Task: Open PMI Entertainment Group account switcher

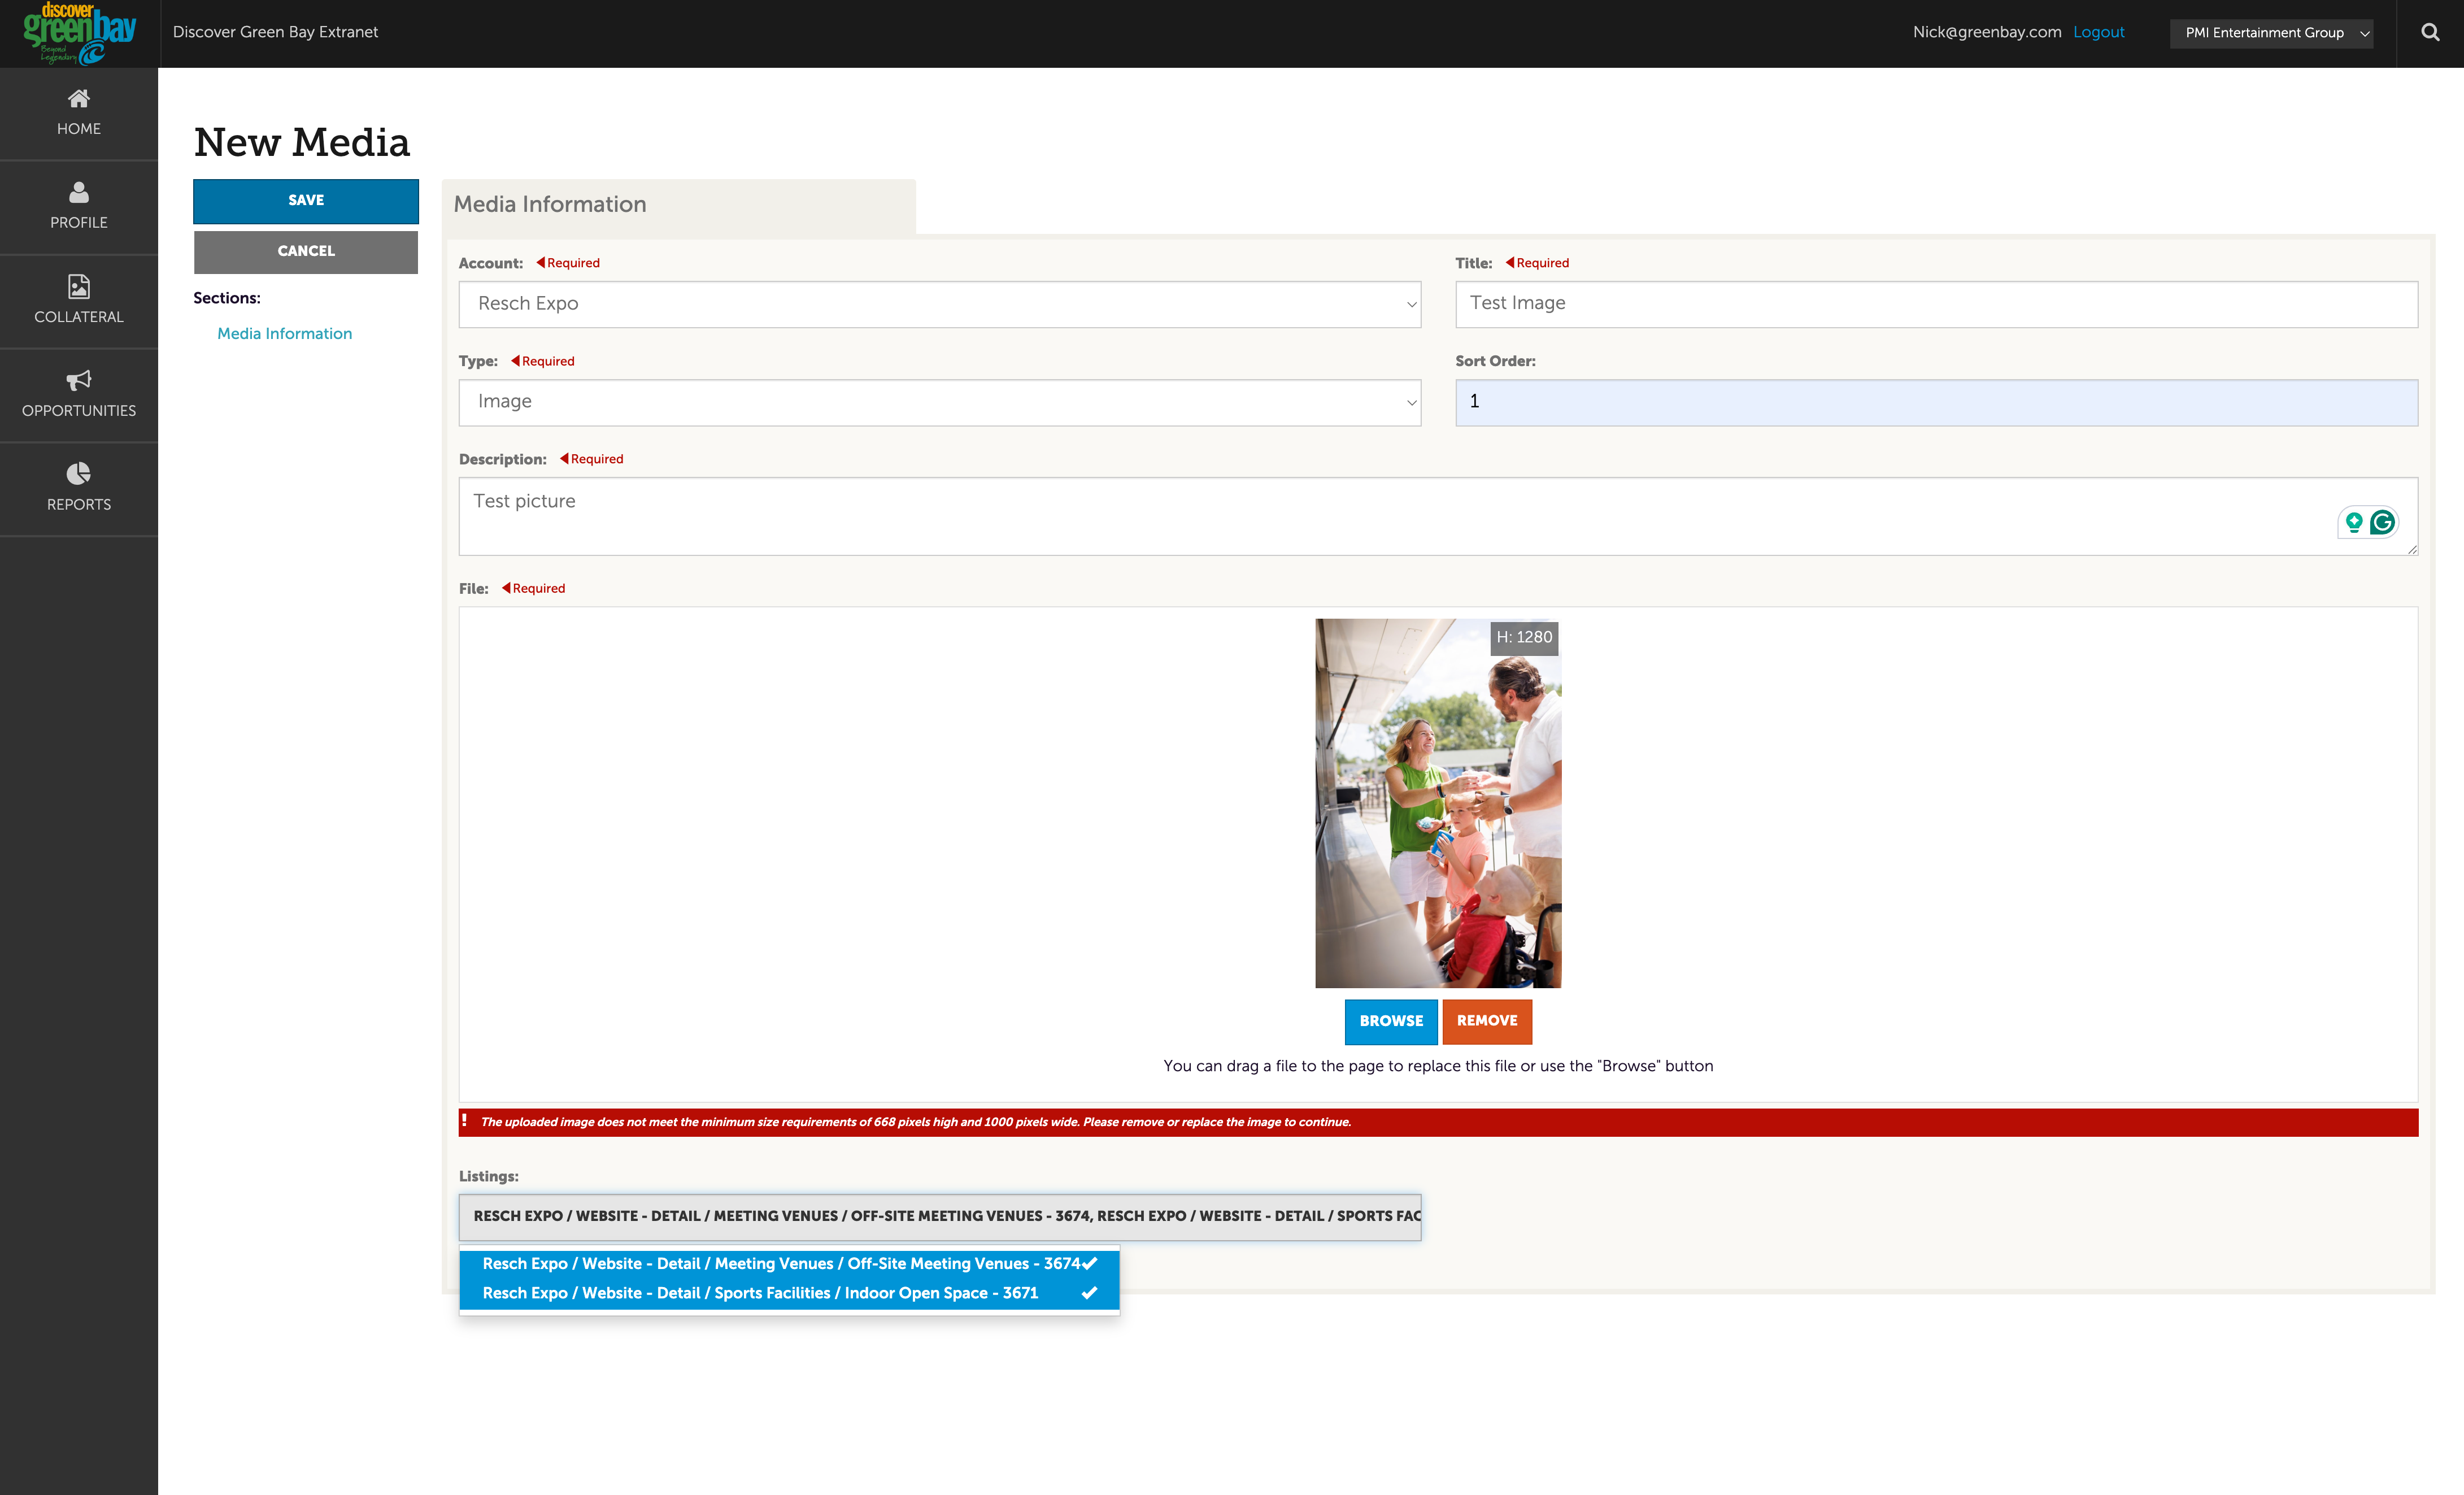Action: pyautogui.click(x=2271, y=33)
